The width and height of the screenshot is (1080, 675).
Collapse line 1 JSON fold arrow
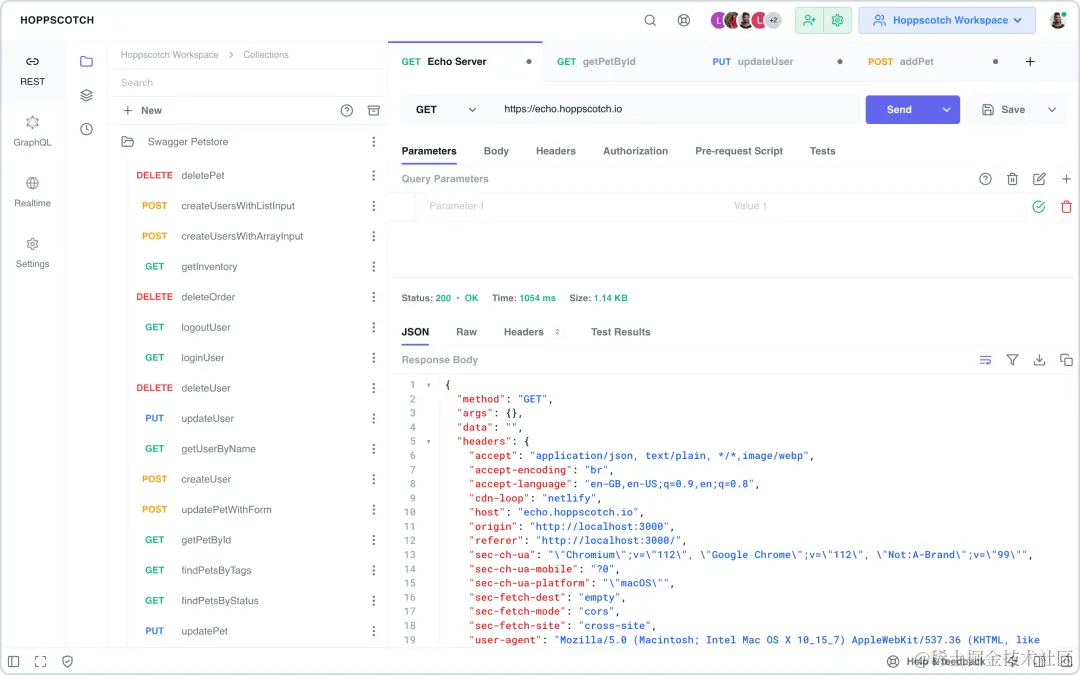tap(428, 385)
